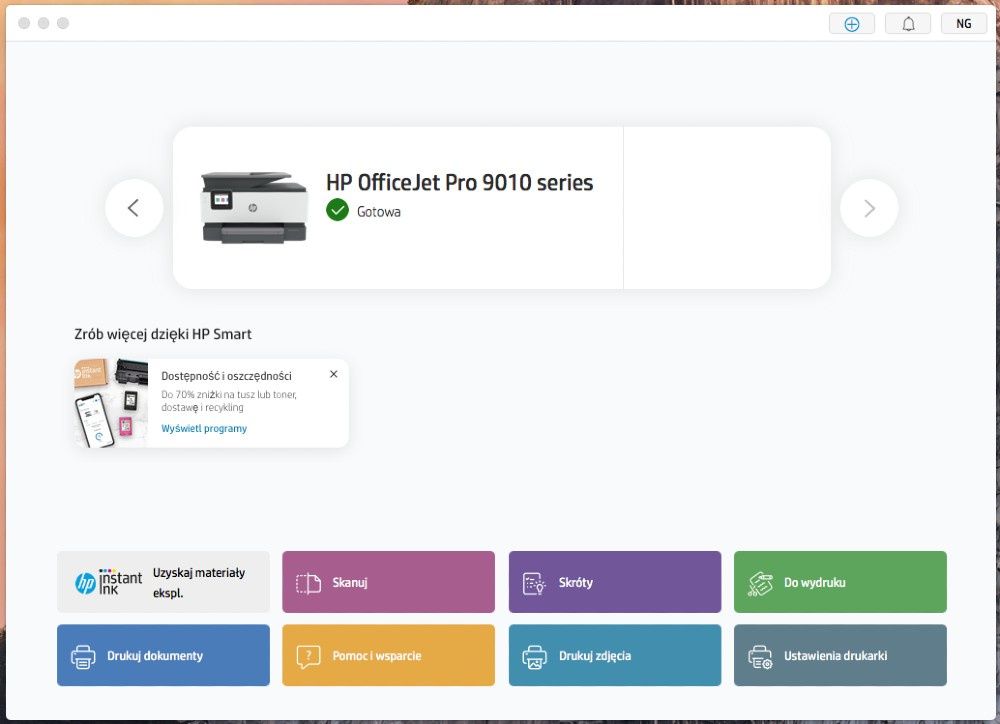Click the printer settings gear icon
The width and height of the screenshot is (1000, 724).
pyautogui.click(x=760, y=656)
